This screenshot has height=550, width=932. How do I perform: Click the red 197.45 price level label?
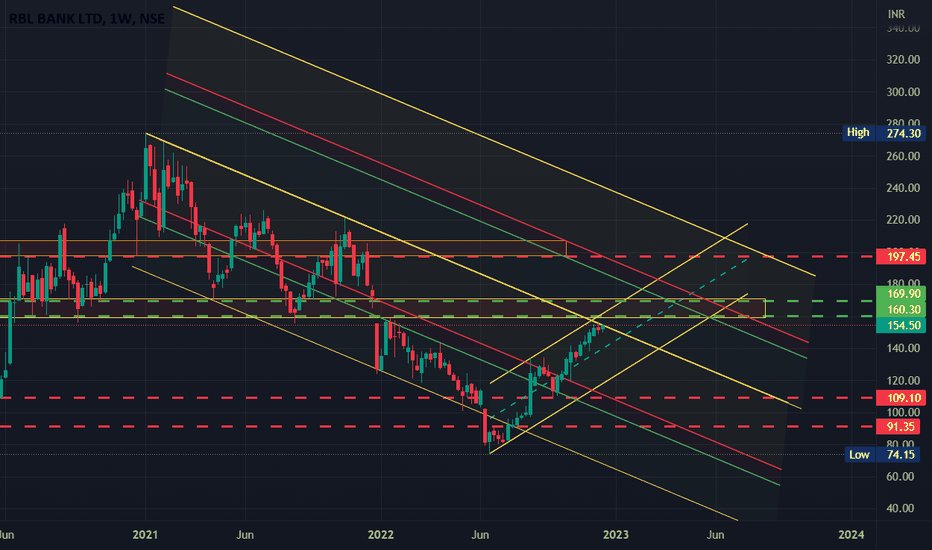point(900,256)
